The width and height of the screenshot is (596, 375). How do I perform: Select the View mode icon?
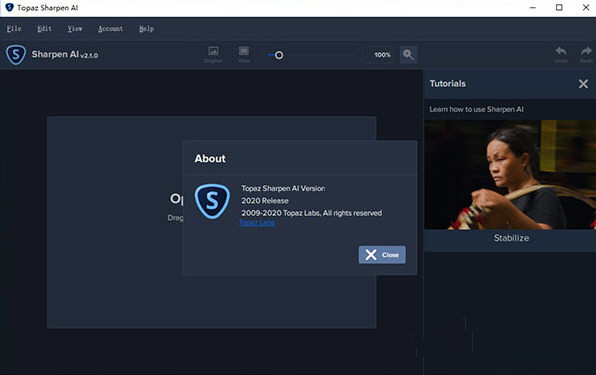click(244, 51)
